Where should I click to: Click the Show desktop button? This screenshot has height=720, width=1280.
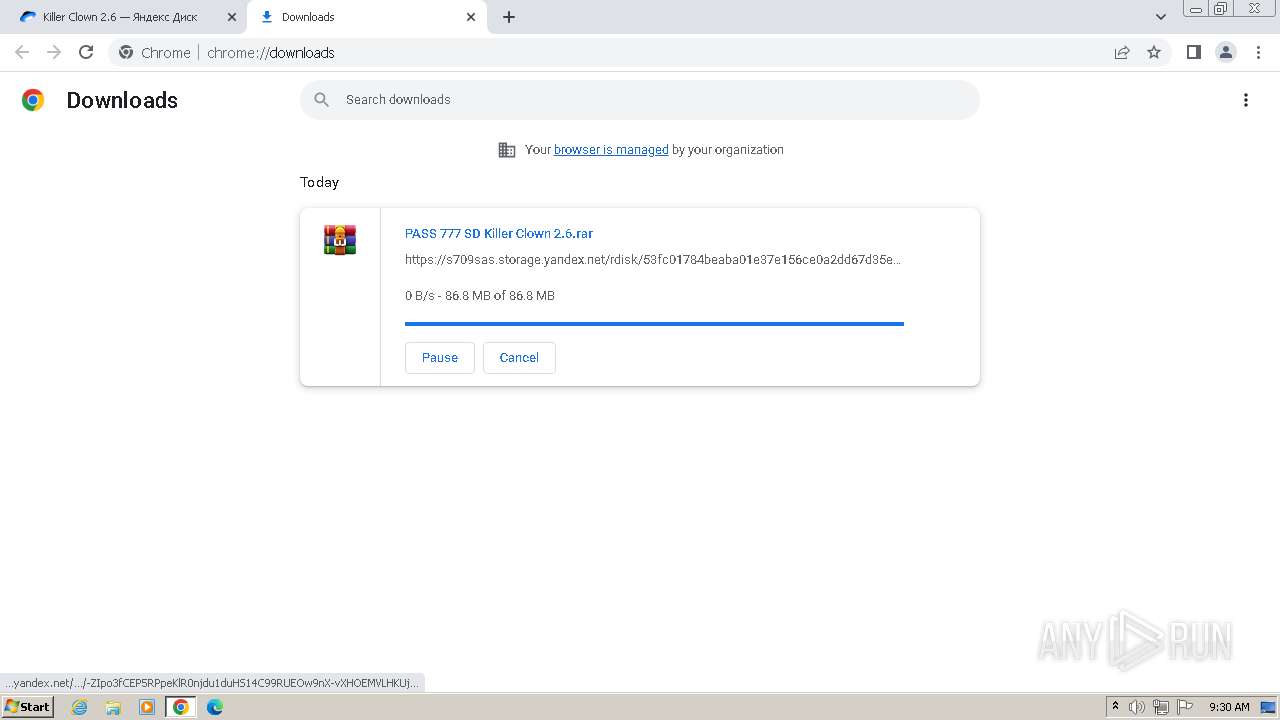(x=1268, y=707)
